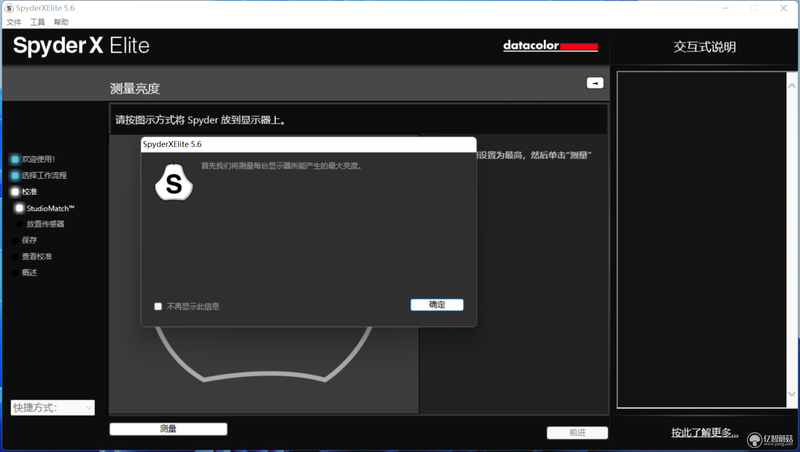The height and width of the screenshot is (452, 800).
Task: Click the arrow button beside 测量亮度
Action: pyautogui.click(x=595, y=83)
